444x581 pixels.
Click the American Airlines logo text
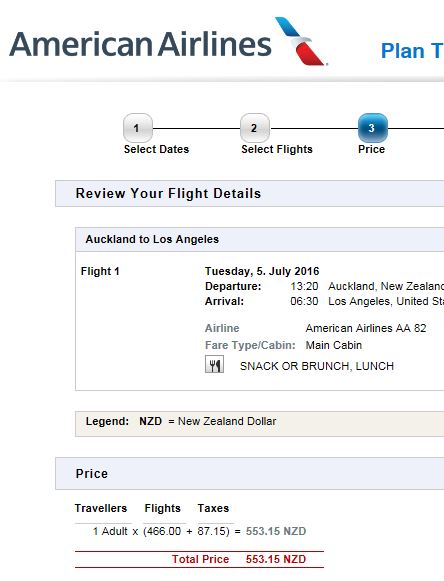click(140, 44)
